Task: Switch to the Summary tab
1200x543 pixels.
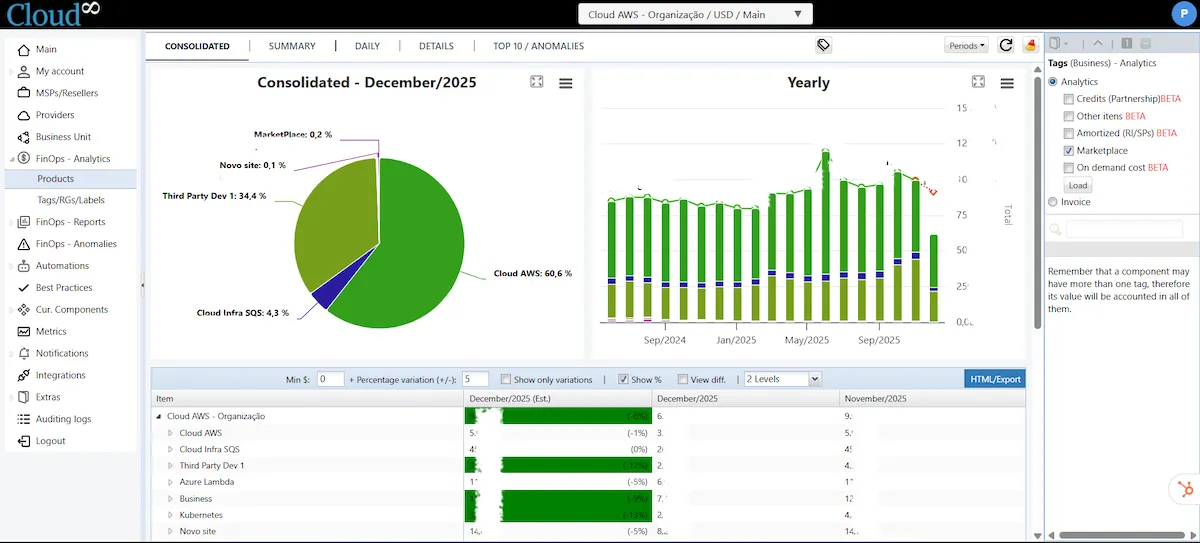Action: (292, 46)
